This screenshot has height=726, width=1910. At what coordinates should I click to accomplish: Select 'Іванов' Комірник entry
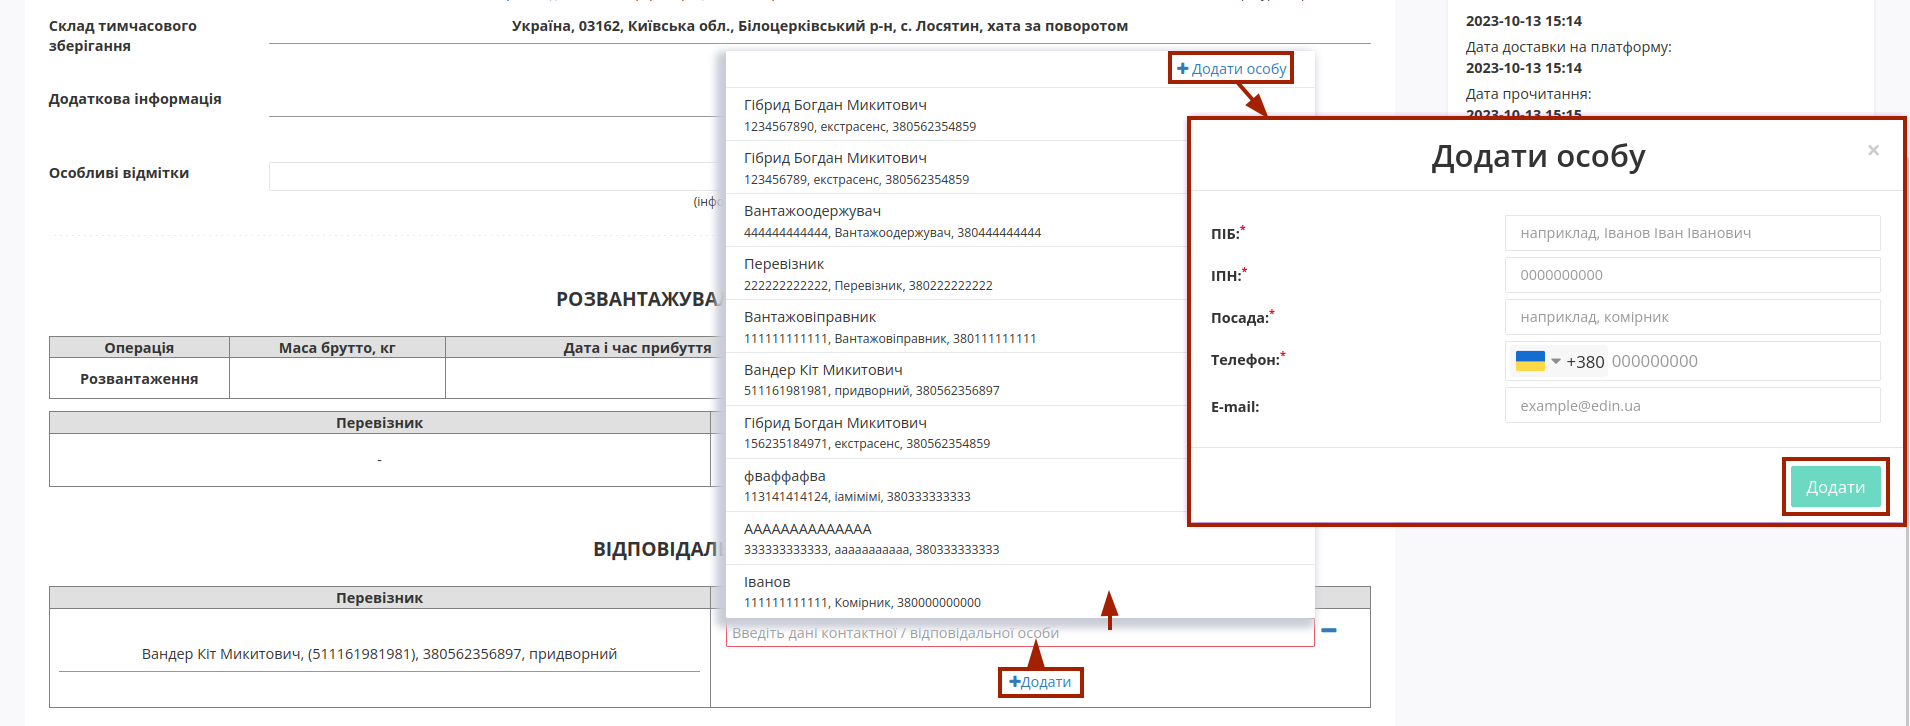[x=1020, y=592]
